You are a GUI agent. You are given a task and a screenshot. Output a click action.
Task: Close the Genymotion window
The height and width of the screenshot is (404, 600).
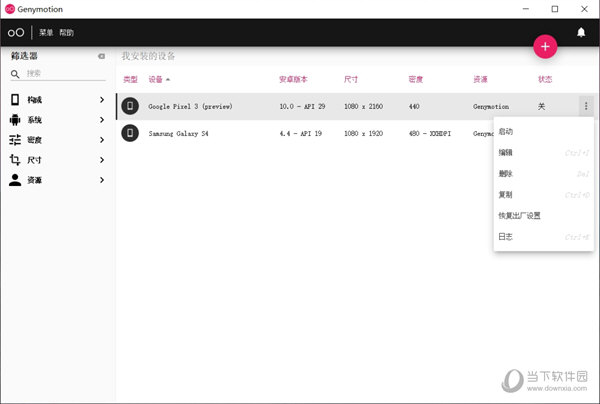(x=584, y=9)
